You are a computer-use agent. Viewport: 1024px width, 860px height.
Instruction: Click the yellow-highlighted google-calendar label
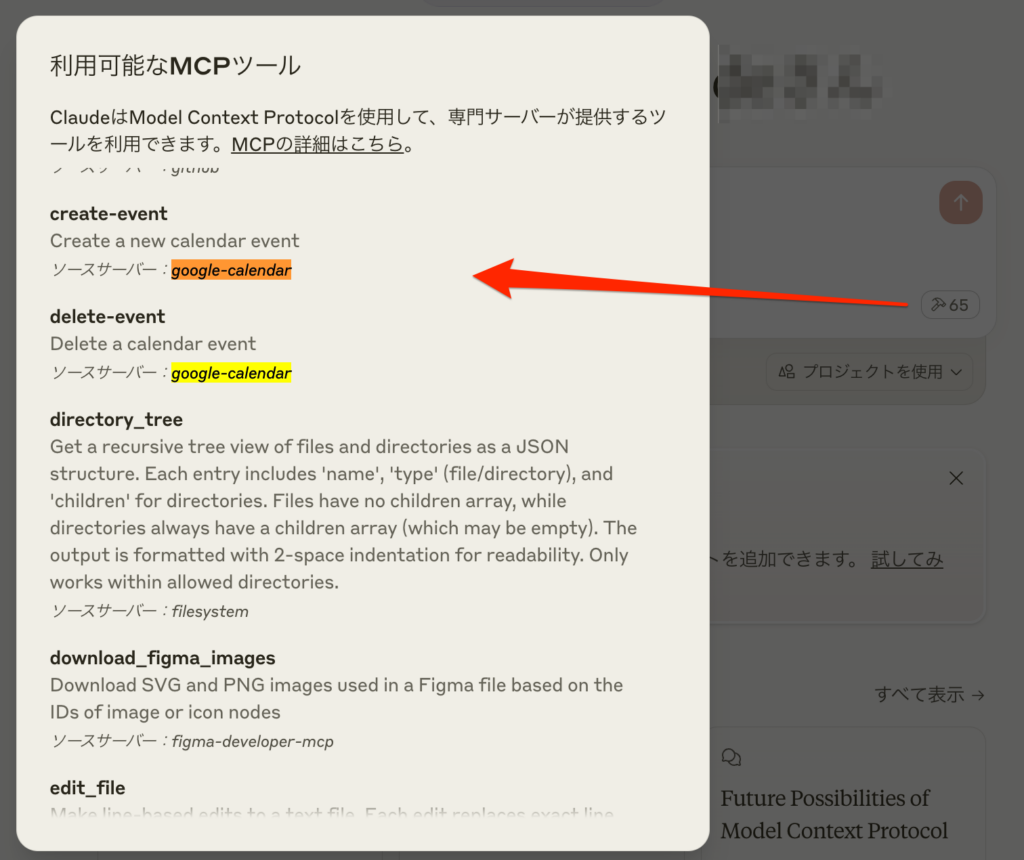point(231,373)
